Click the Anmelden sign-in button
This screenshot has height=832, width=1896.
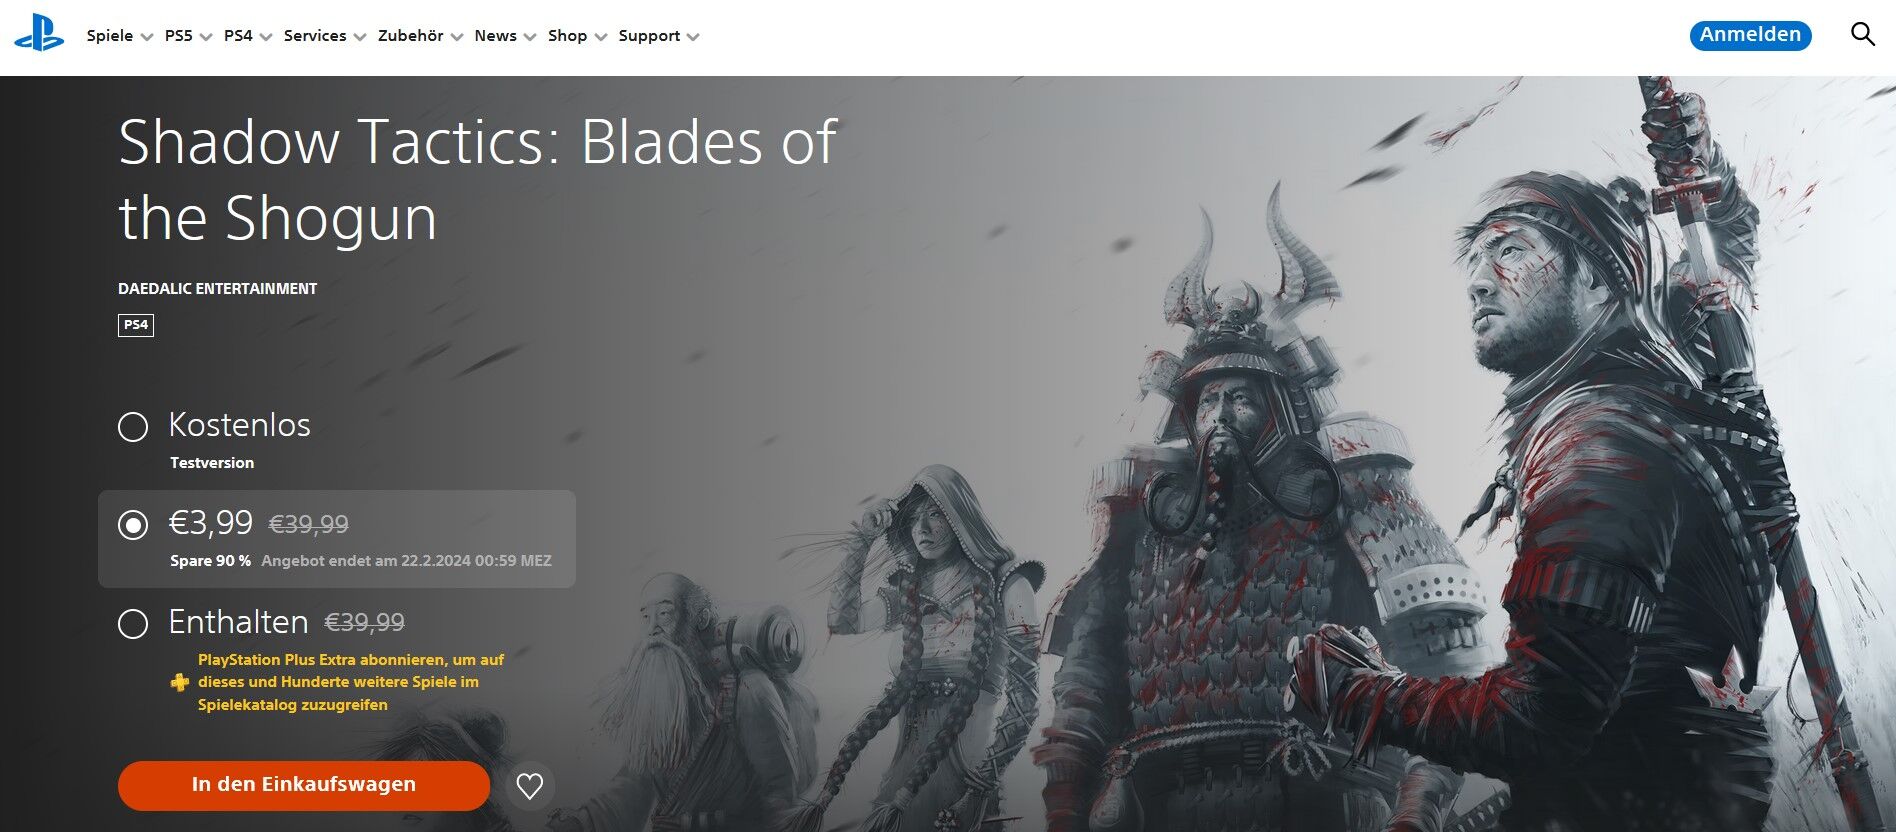(x=1750, y=35)
